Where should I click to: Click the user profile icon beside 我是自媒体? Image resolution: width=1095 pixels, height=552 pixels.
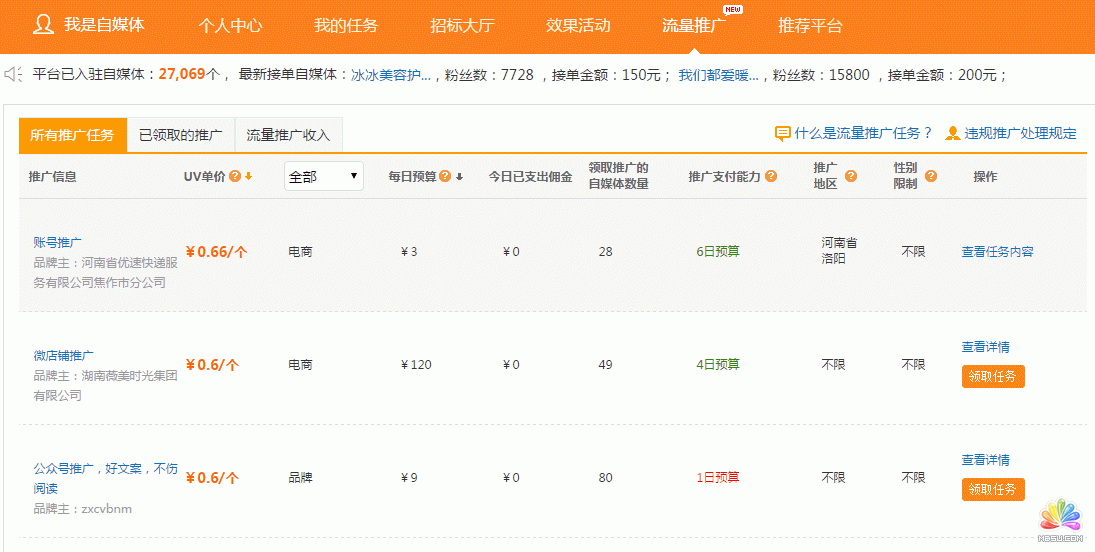tap(43, 25)
